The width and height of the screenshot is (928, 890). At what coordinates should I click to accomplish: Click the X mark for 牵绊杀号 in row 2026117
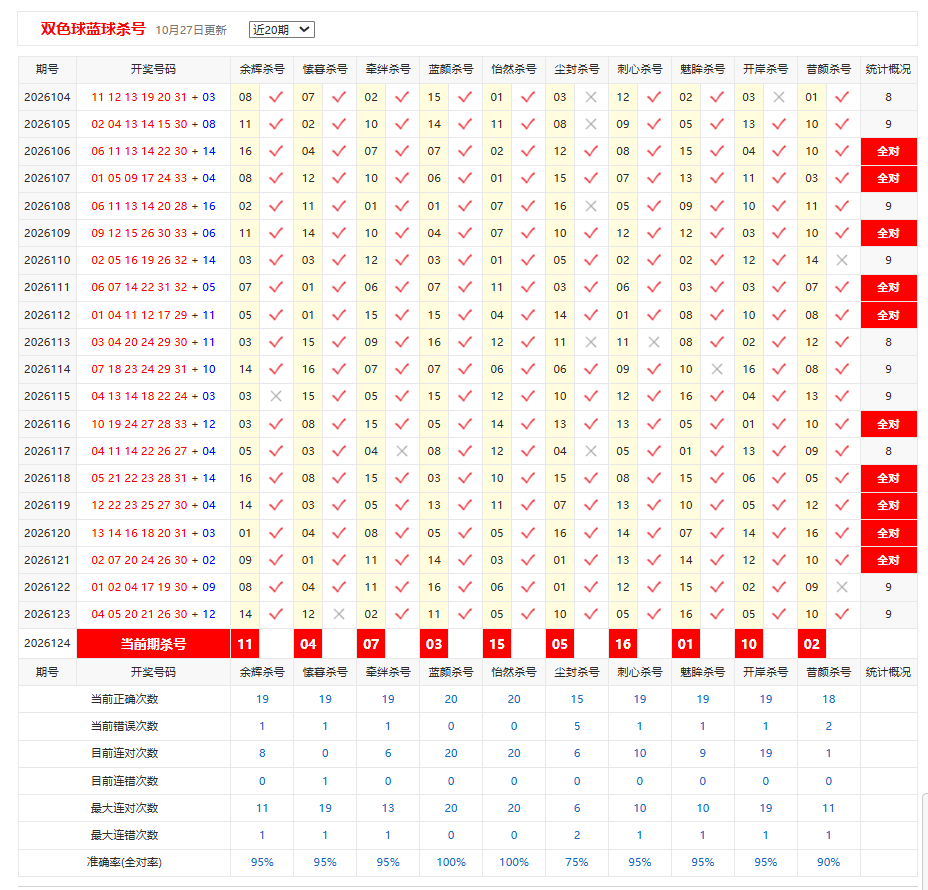(402, 451)
